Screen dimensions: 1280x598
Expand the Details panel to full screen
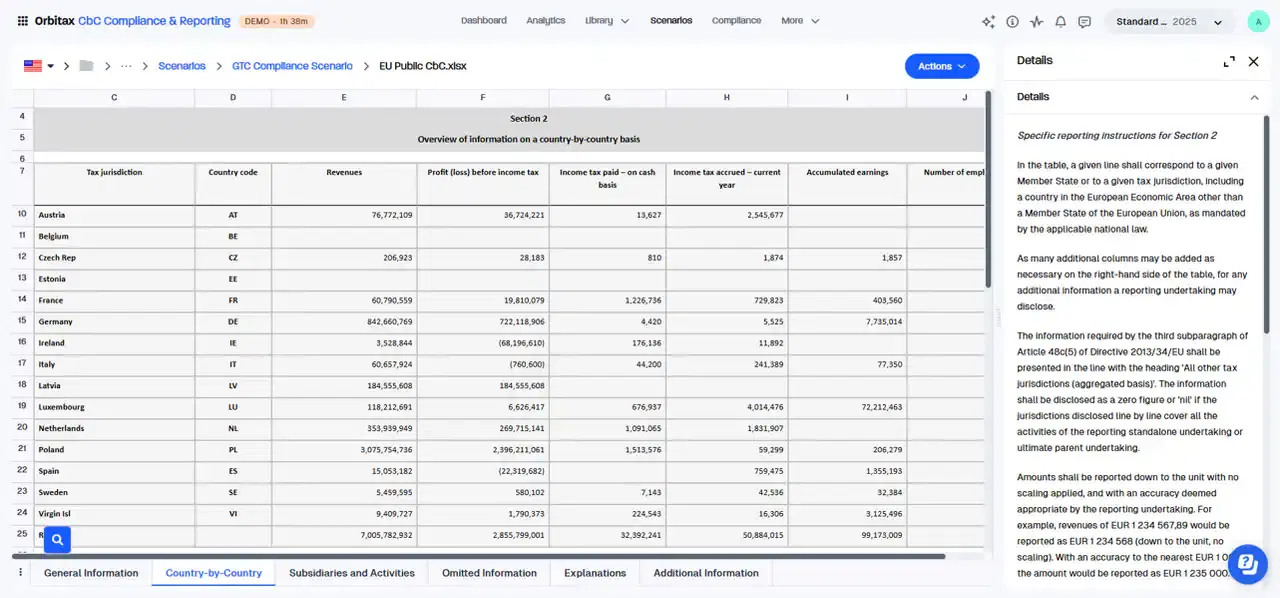(x=1229, y=61)
